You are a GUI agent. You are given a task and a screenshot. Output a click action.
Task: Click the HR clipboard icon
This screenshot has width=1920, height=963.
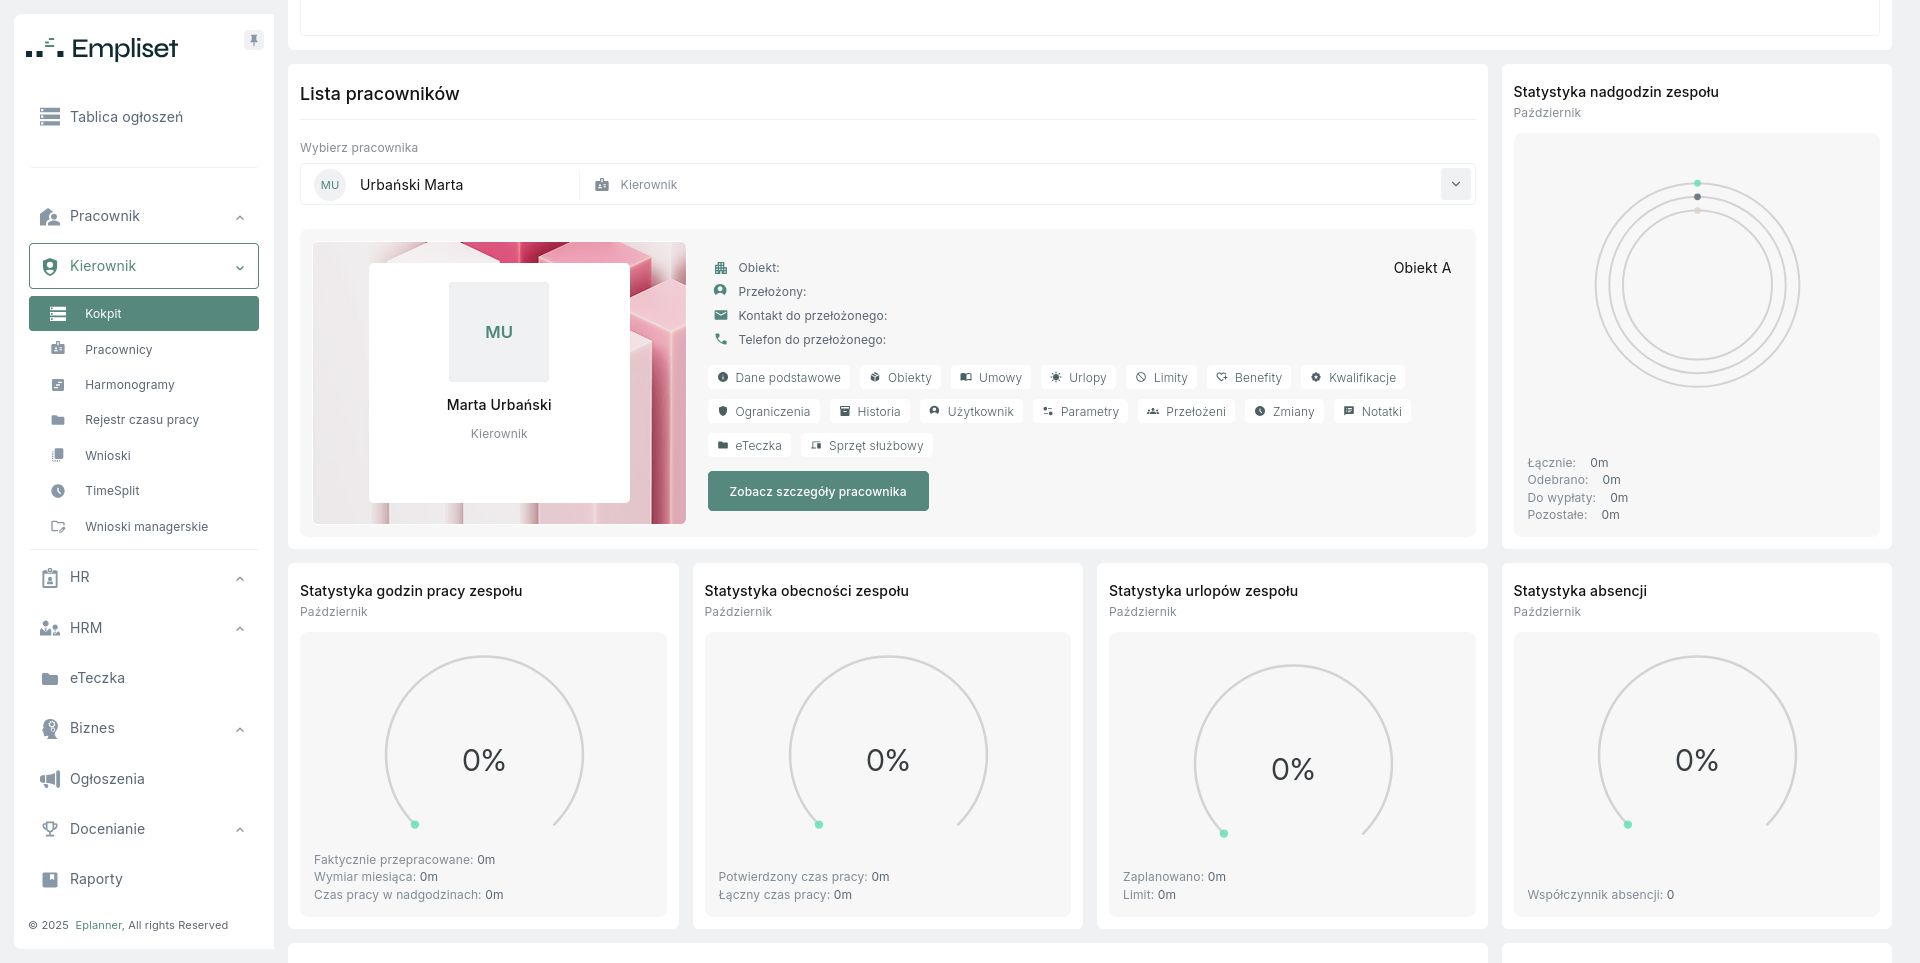50,578
